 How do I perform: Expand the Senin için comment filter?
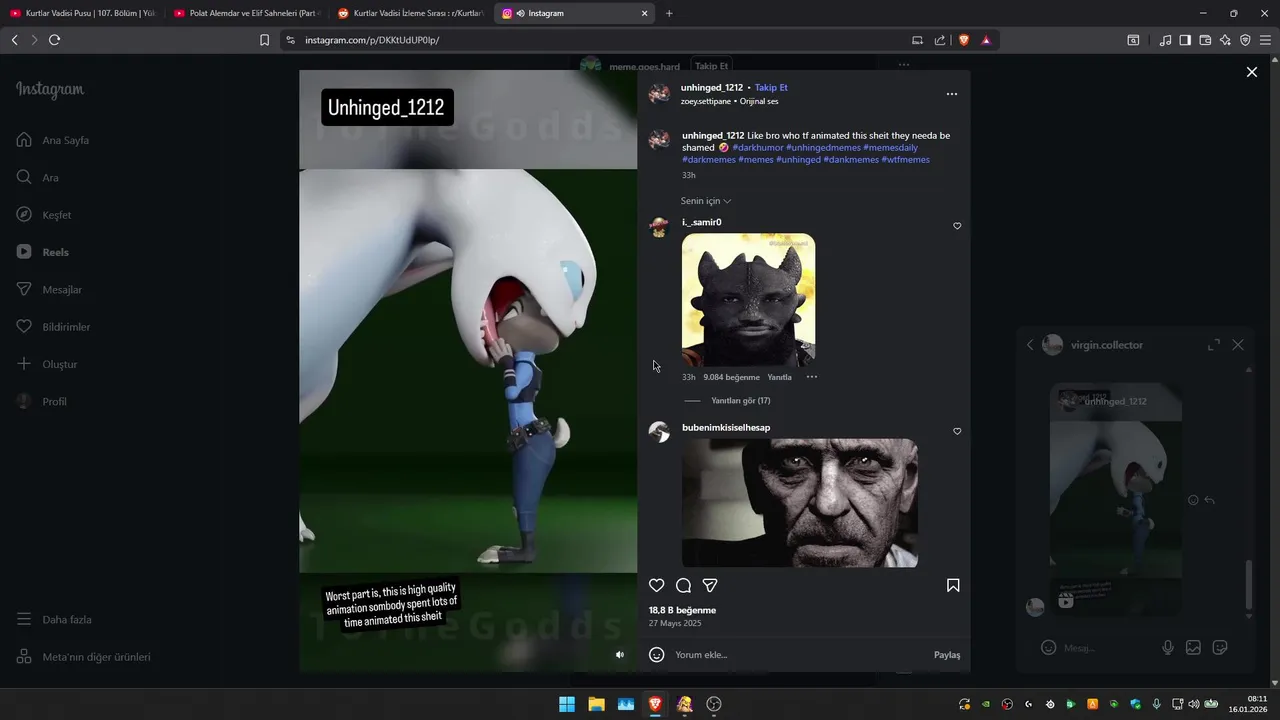[x=706, y=201]
